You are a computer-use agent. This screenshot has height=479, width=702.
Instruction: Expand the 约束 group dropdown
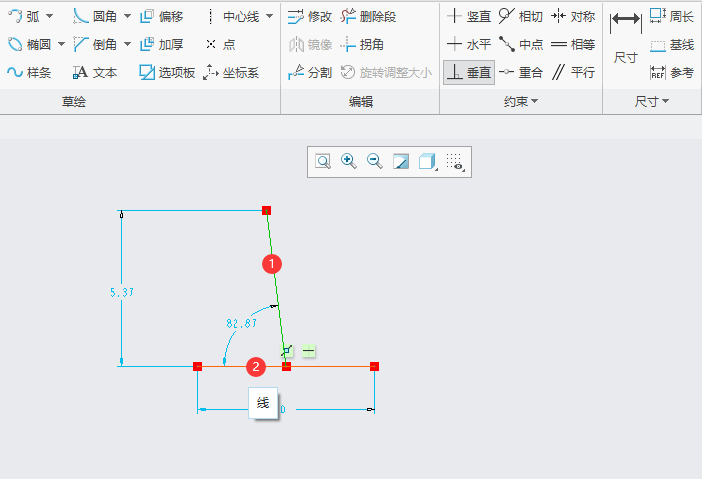[521, 102]
